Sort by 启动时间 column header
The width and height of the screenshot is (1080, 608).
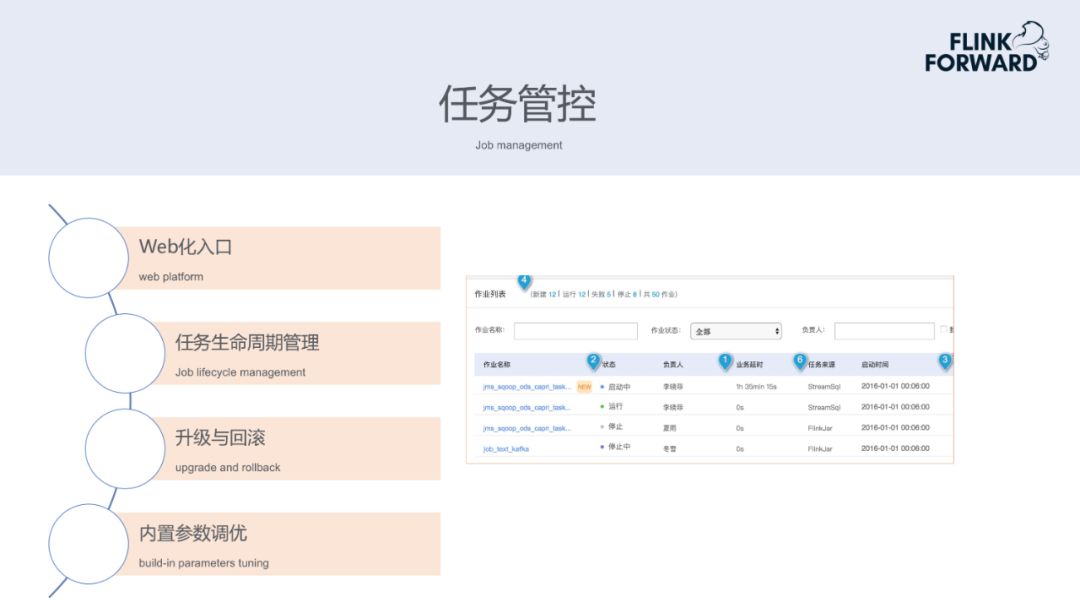point(875,364)
